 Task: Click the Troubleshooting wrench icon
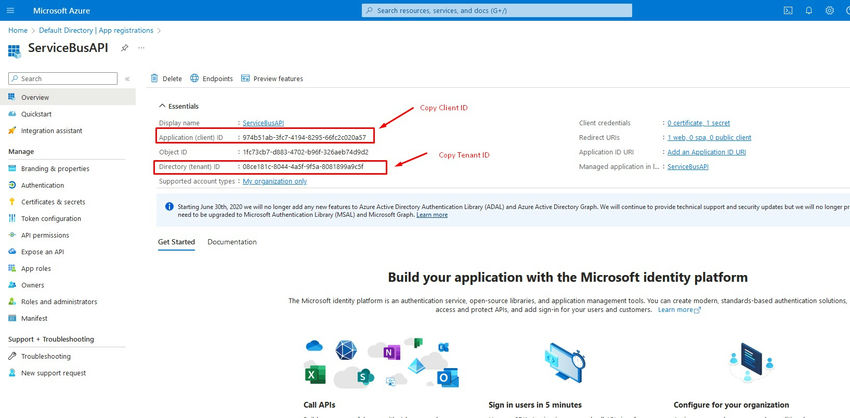12,356
